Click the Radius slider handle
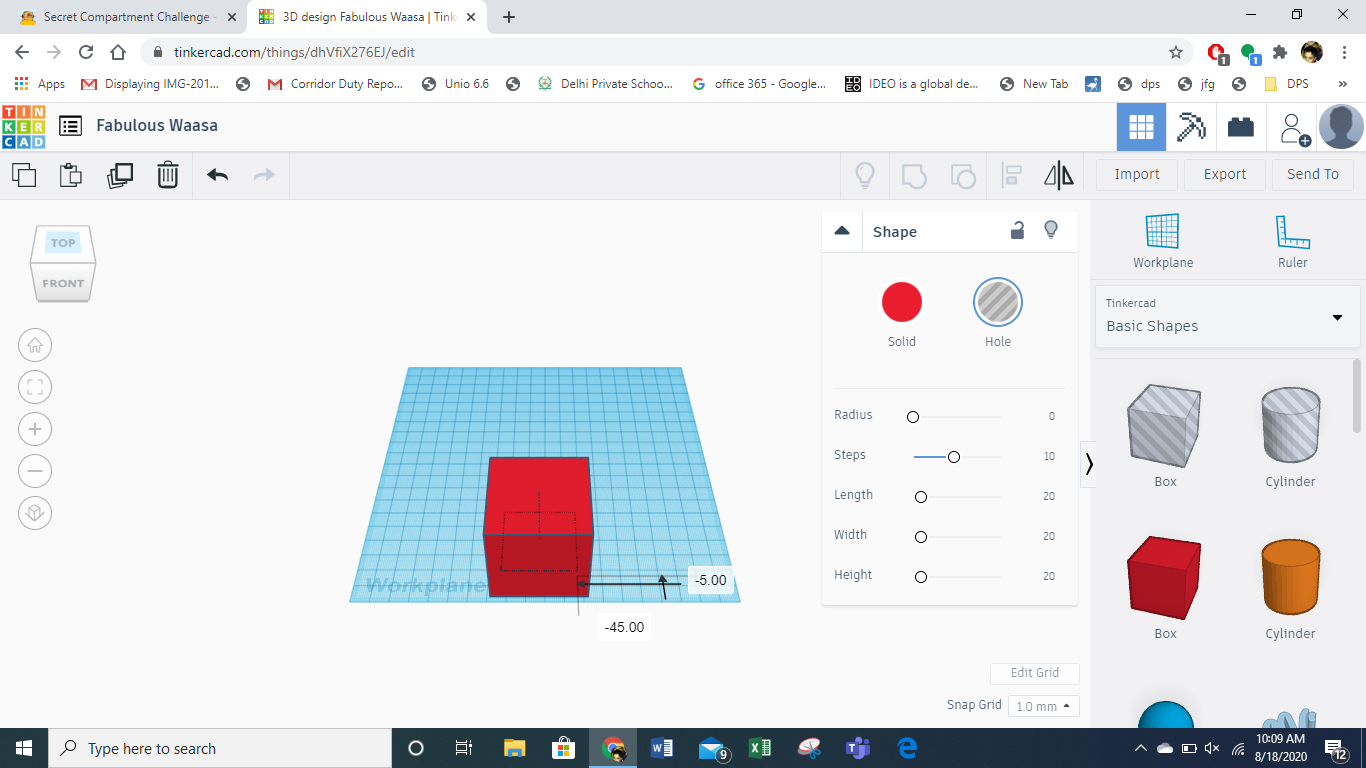This screenshot has height=768, width=1366. point(913,417)
